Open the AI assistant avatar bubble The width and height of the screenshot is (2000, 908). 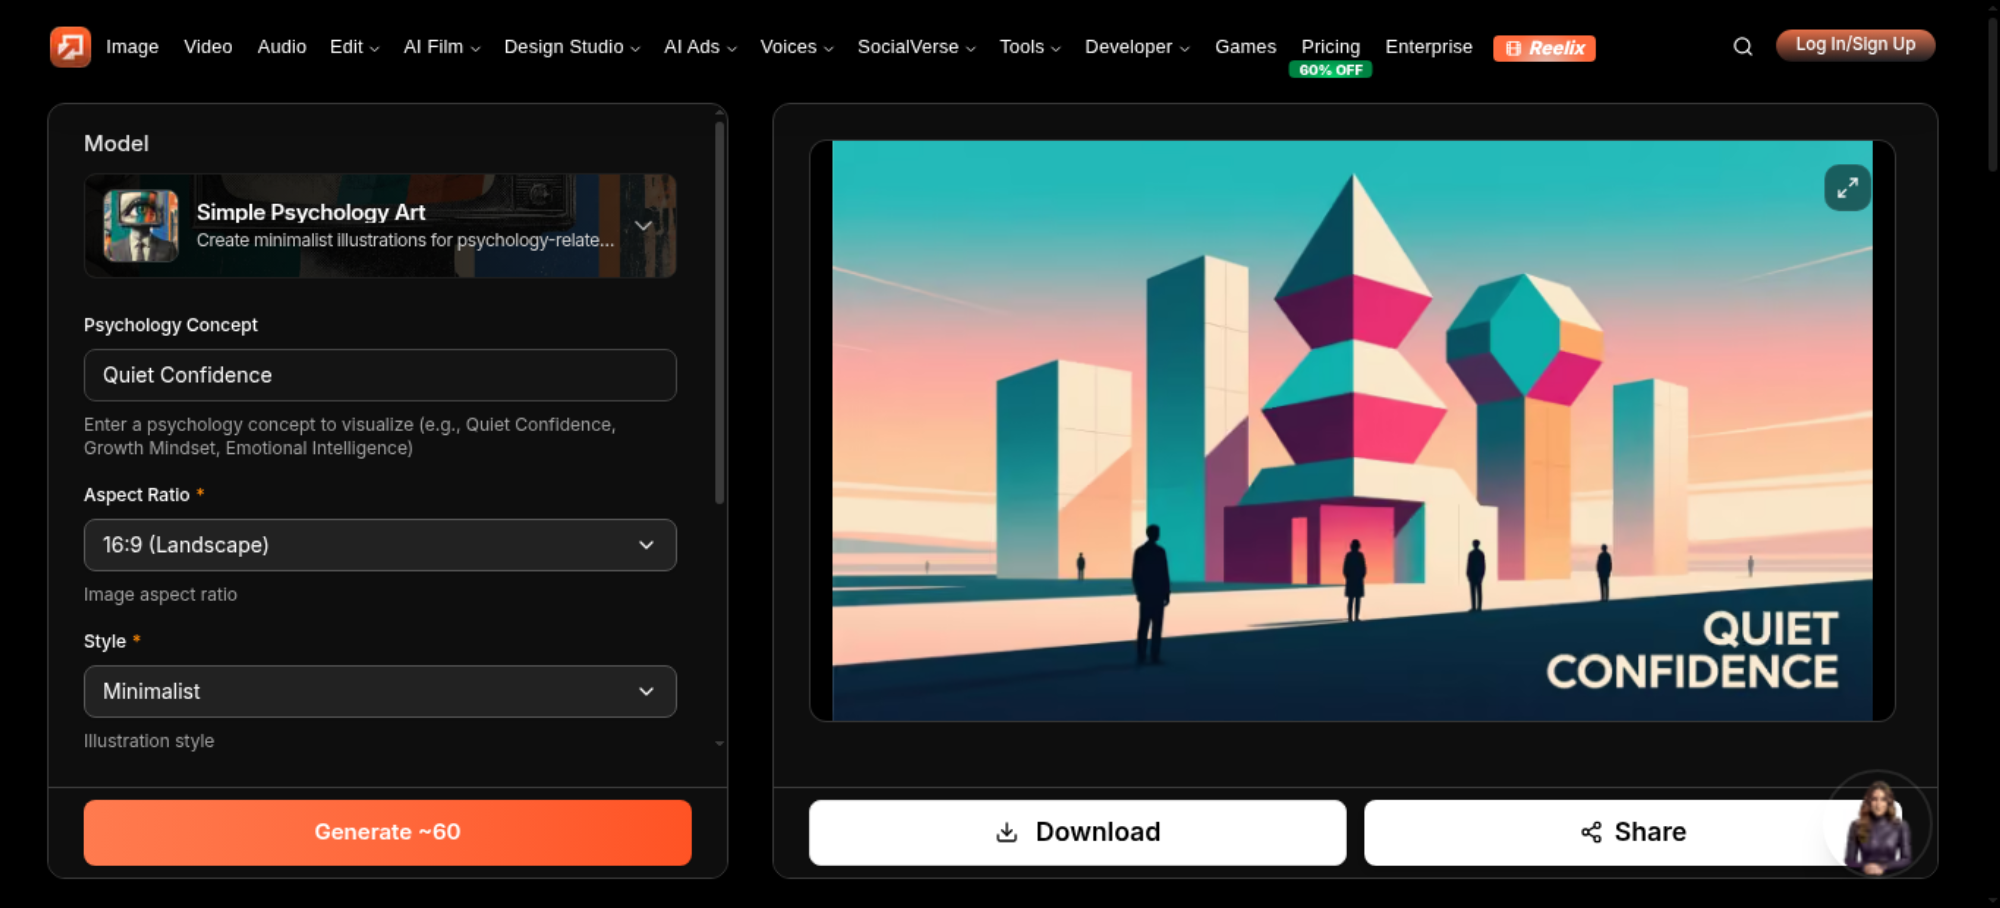click(1877, 824)
